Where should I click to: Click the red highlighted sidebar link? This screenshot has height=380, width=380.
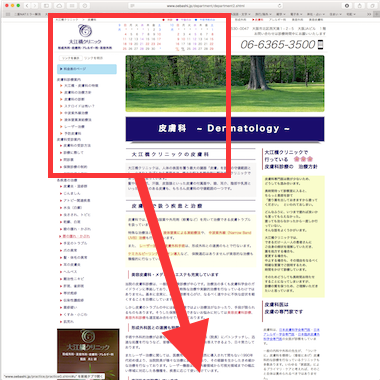tap(76, 236)
